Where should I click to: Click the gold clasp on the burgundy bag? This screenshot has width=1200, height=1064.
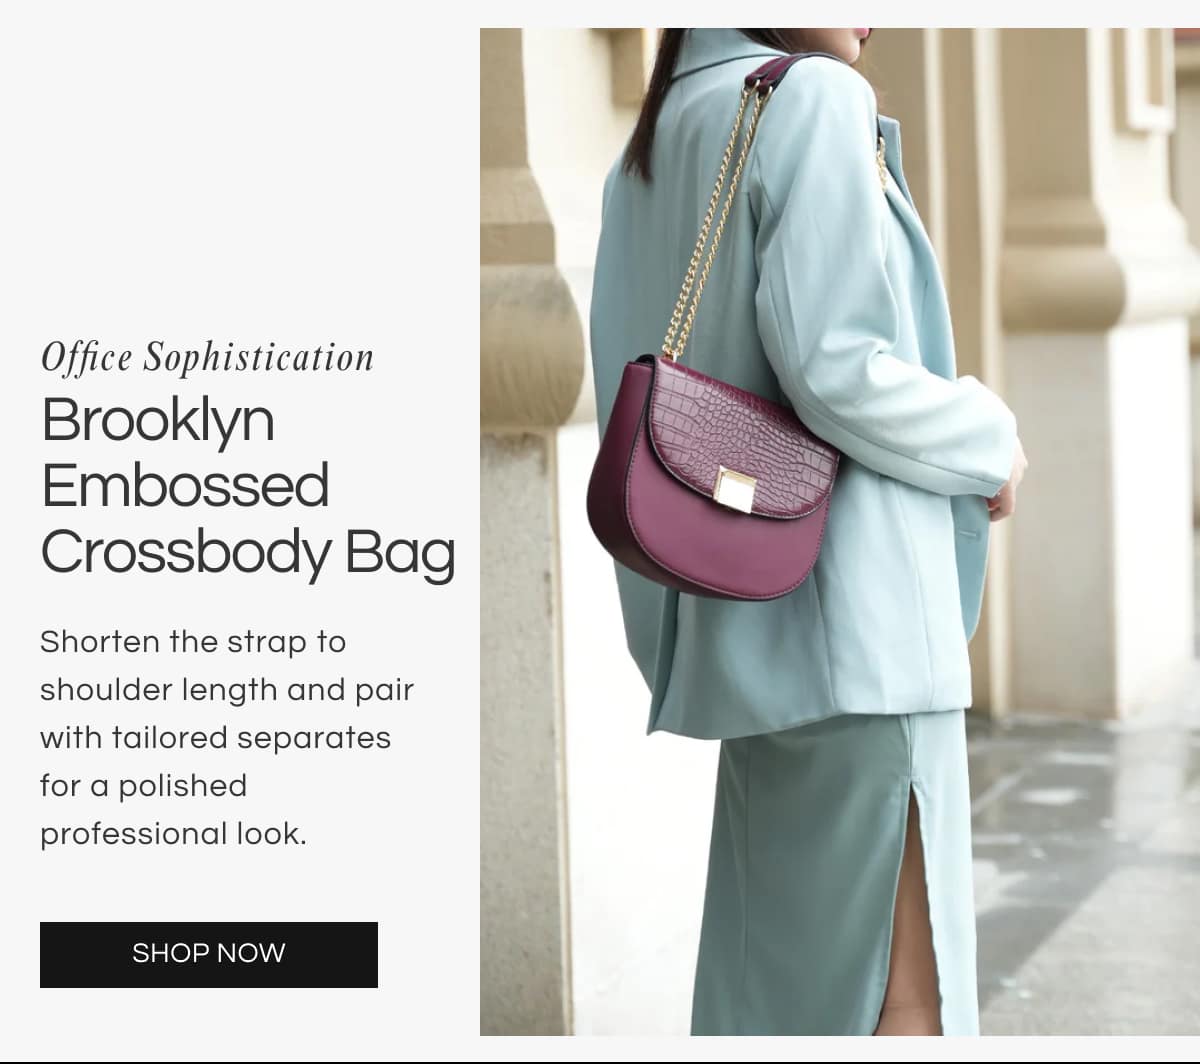click(x=735, y=489)
